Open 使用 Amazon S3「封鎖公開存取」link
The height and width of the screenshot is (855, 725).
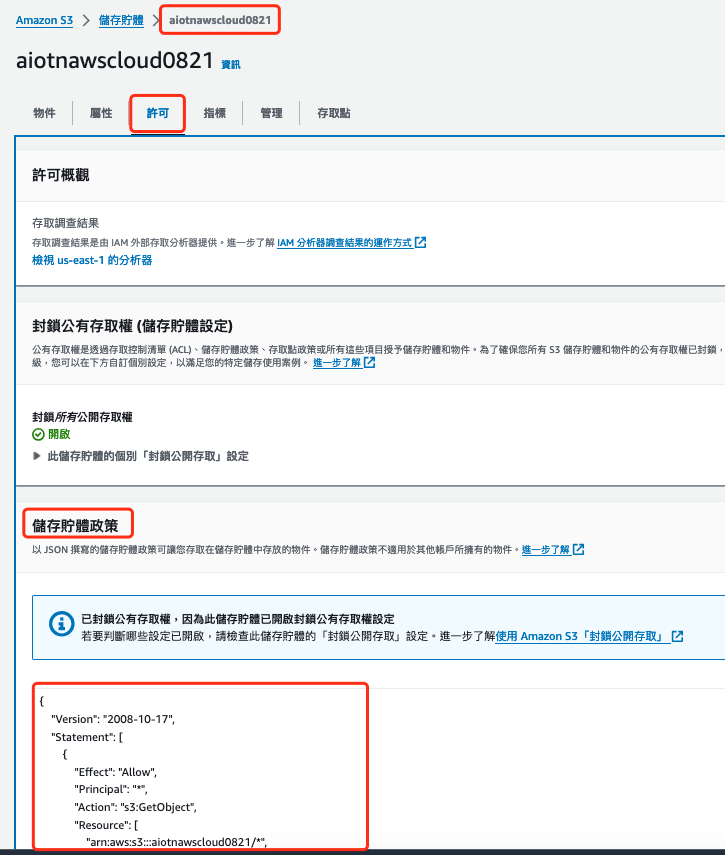tap(582, 636)
